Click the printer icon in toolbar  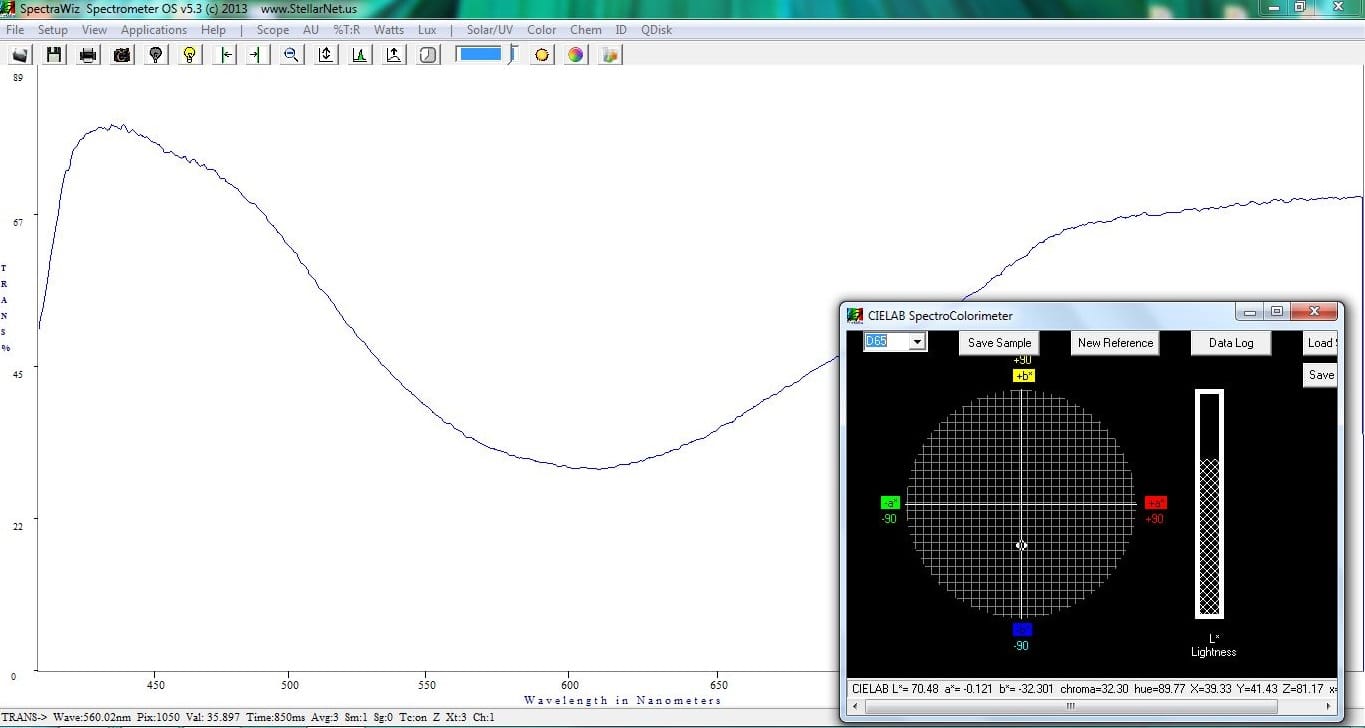88,55
